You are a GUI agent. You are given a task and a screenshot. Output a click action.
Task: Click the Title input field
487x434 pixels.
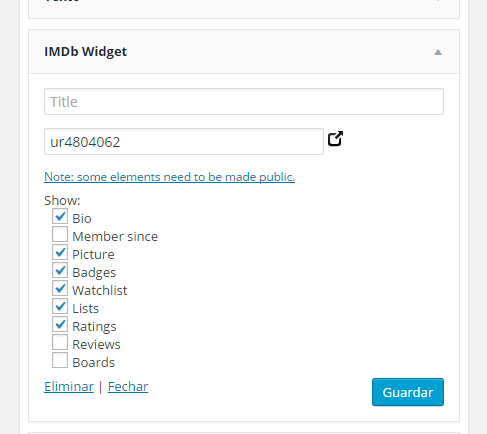click(x=244, y=102)
